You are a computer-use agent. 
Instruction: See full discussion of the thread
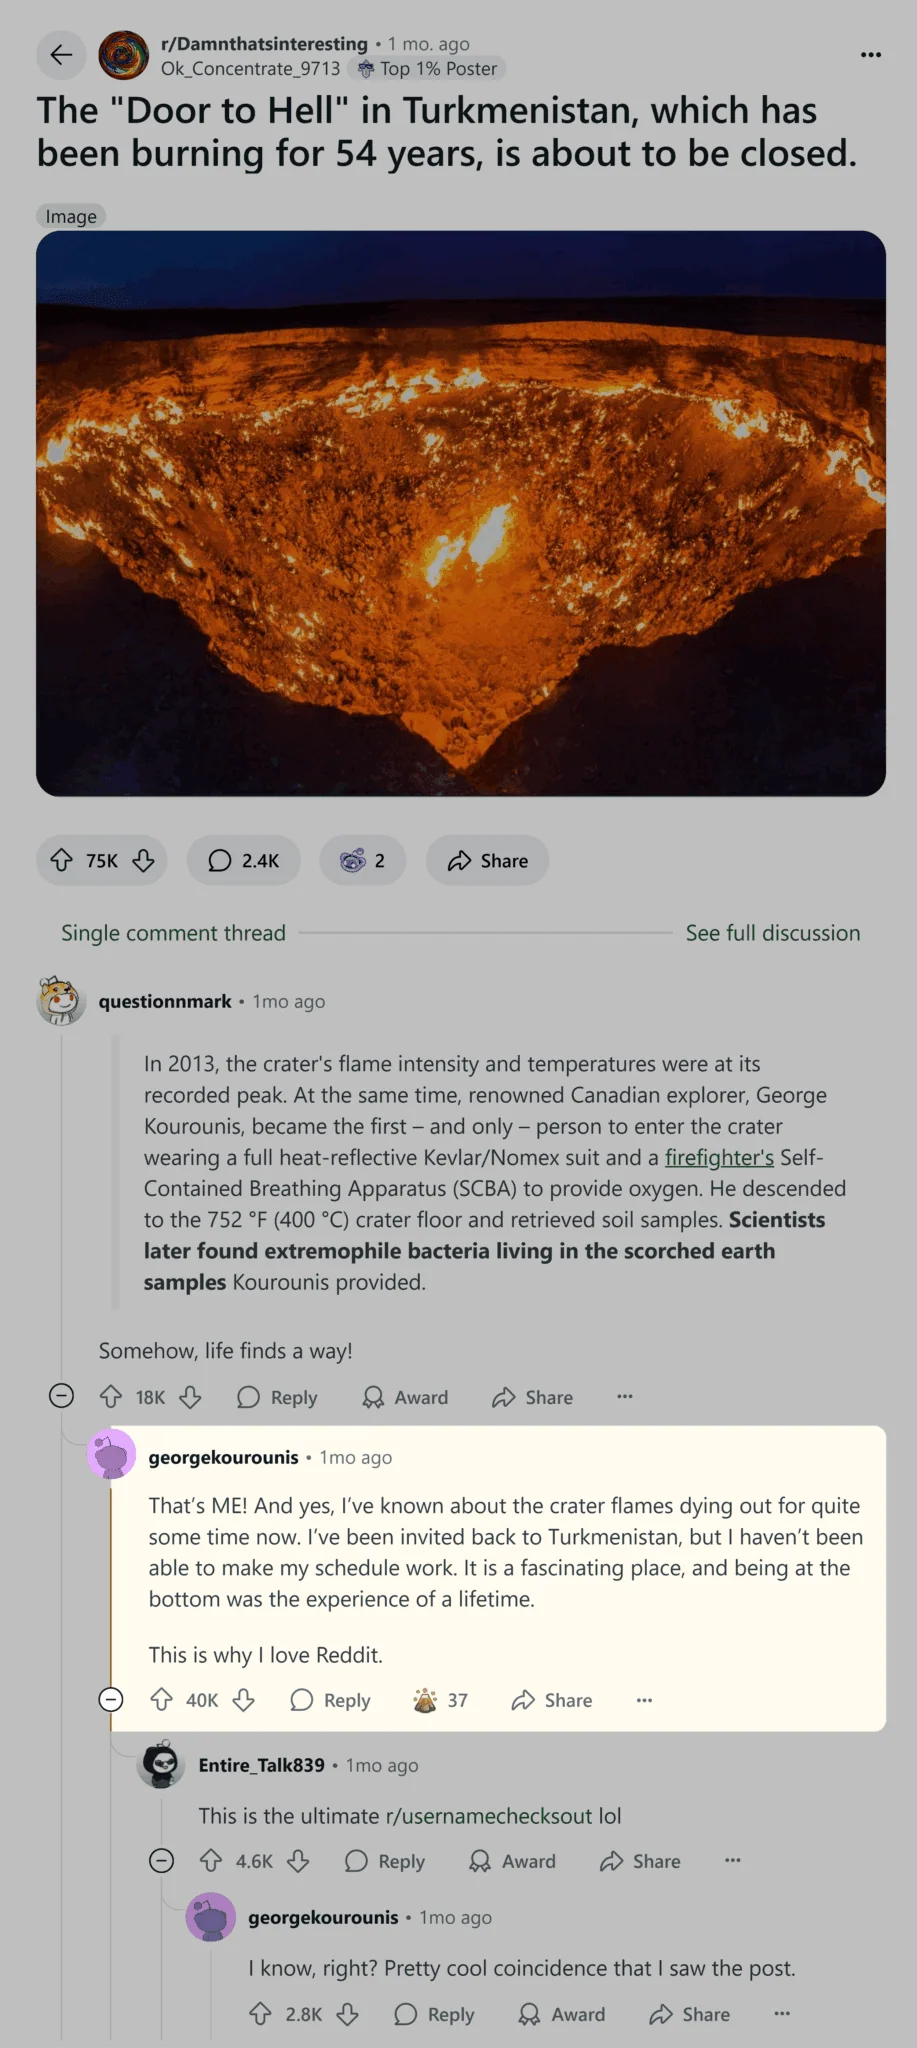[772, 933]
